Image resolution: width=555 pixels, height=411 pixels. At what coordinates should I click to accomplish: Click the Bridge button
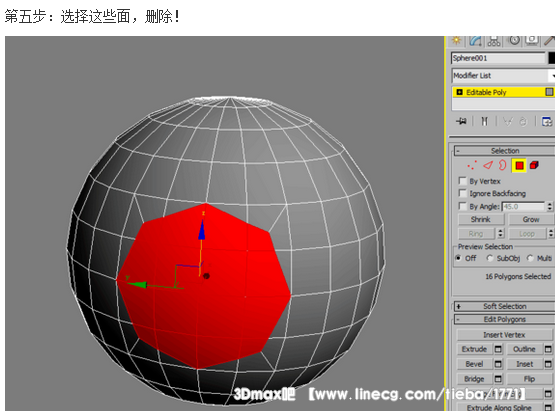pyautogui.click(x=475, y=379)
